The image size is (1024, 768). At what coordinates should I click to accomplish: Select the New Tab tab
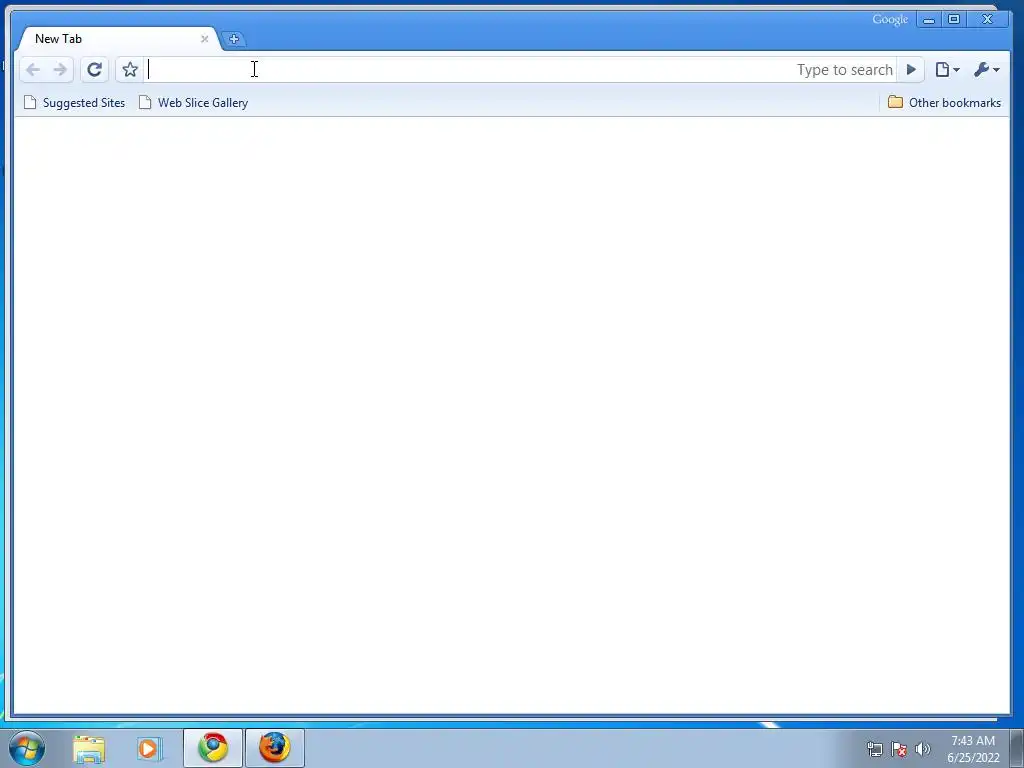[118, 39]
